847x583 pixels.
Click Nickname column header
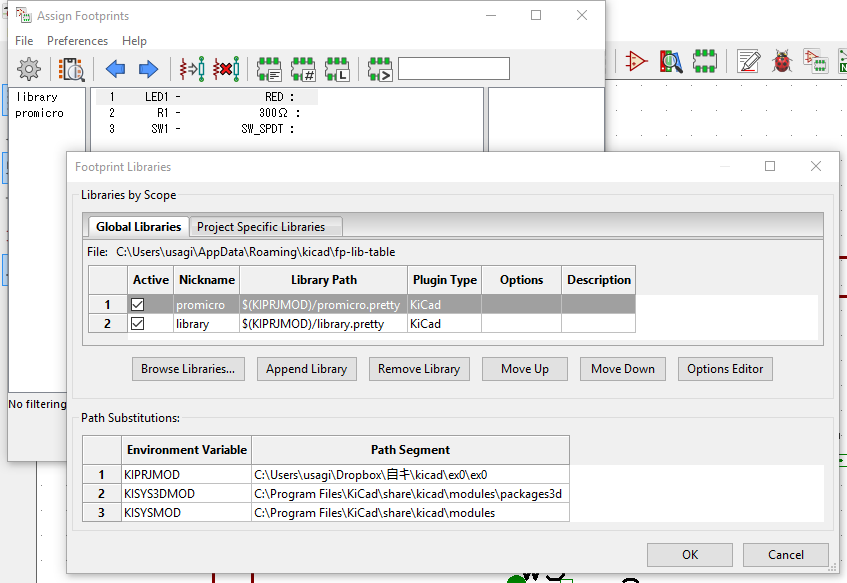[x=206, y=280]
